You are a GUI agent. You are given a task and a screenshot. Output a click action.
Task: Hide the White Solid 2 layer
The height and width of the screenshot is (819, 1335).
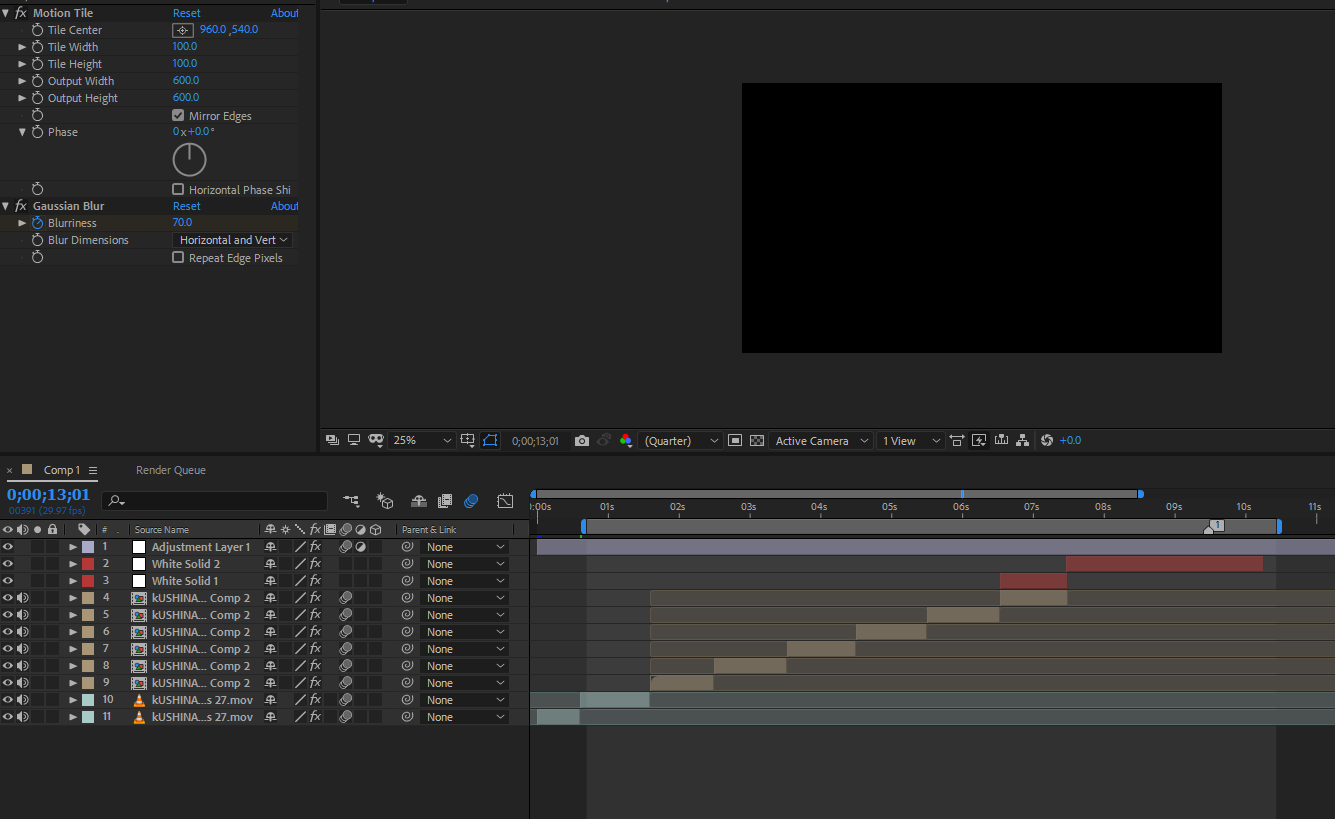(8, 564)
